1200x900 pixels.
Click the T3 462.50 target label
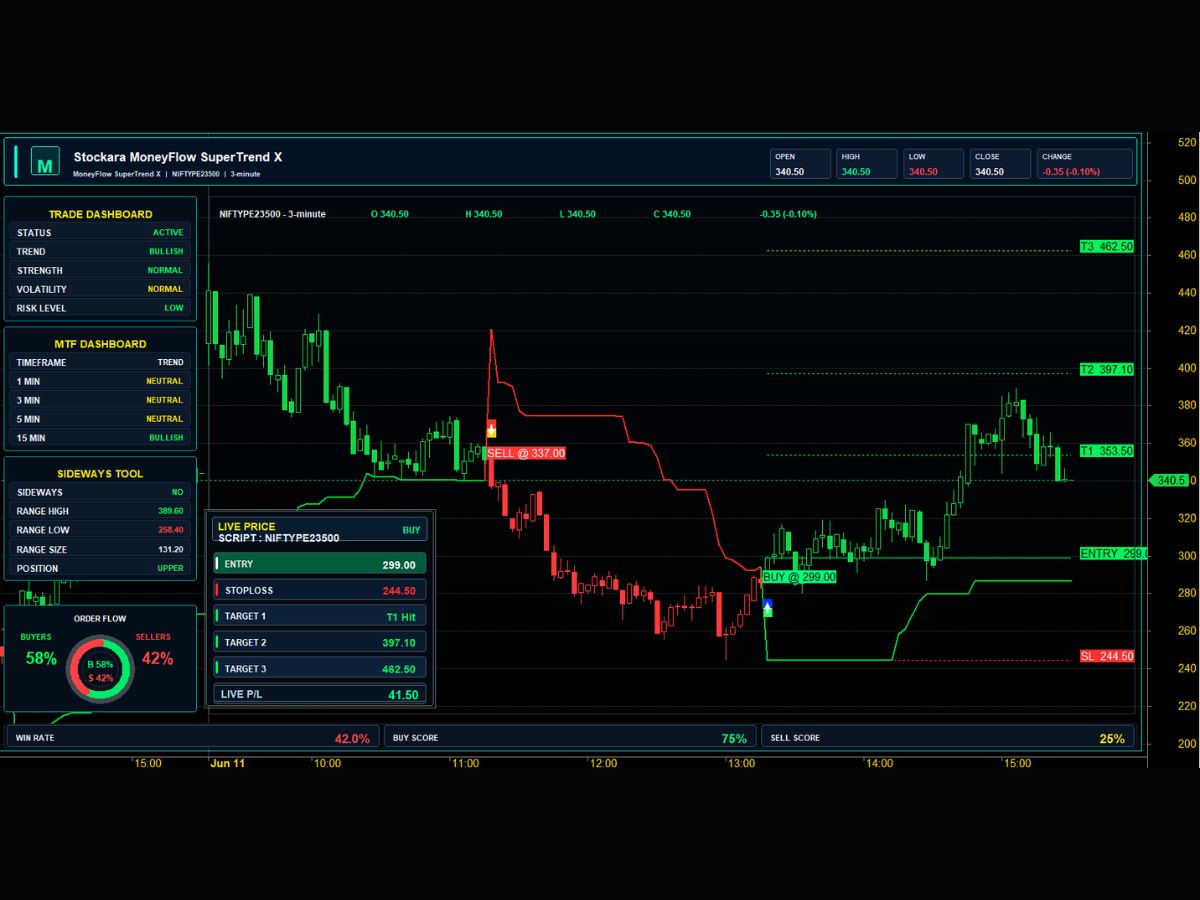pyautogui.click(x=1106, y=246)
